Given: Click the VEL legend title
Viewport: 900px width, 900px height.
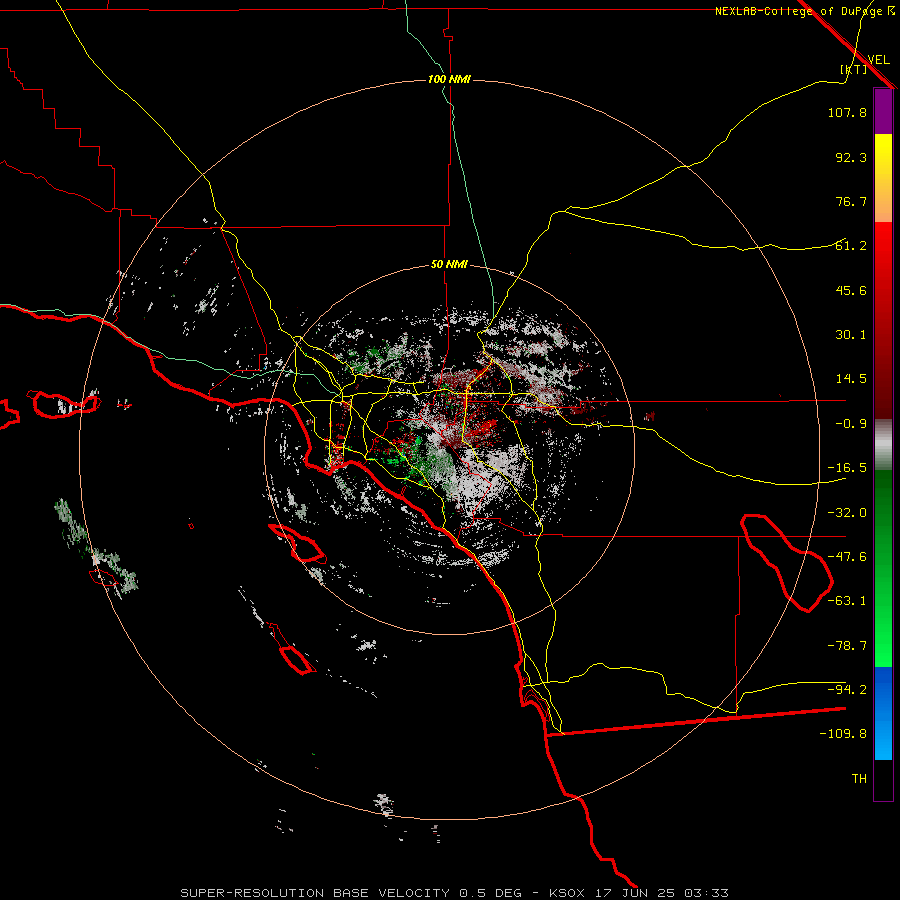Looking at the screenshot, I should 878,59.
